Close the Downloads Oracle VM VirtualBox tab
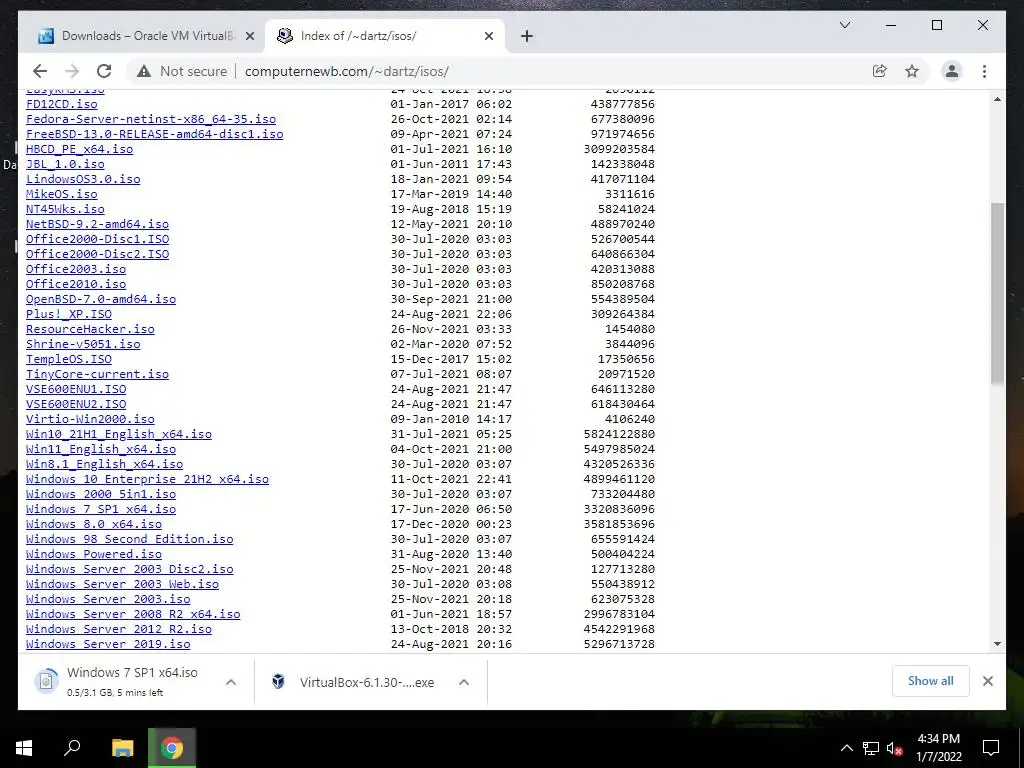 point(249,36)
